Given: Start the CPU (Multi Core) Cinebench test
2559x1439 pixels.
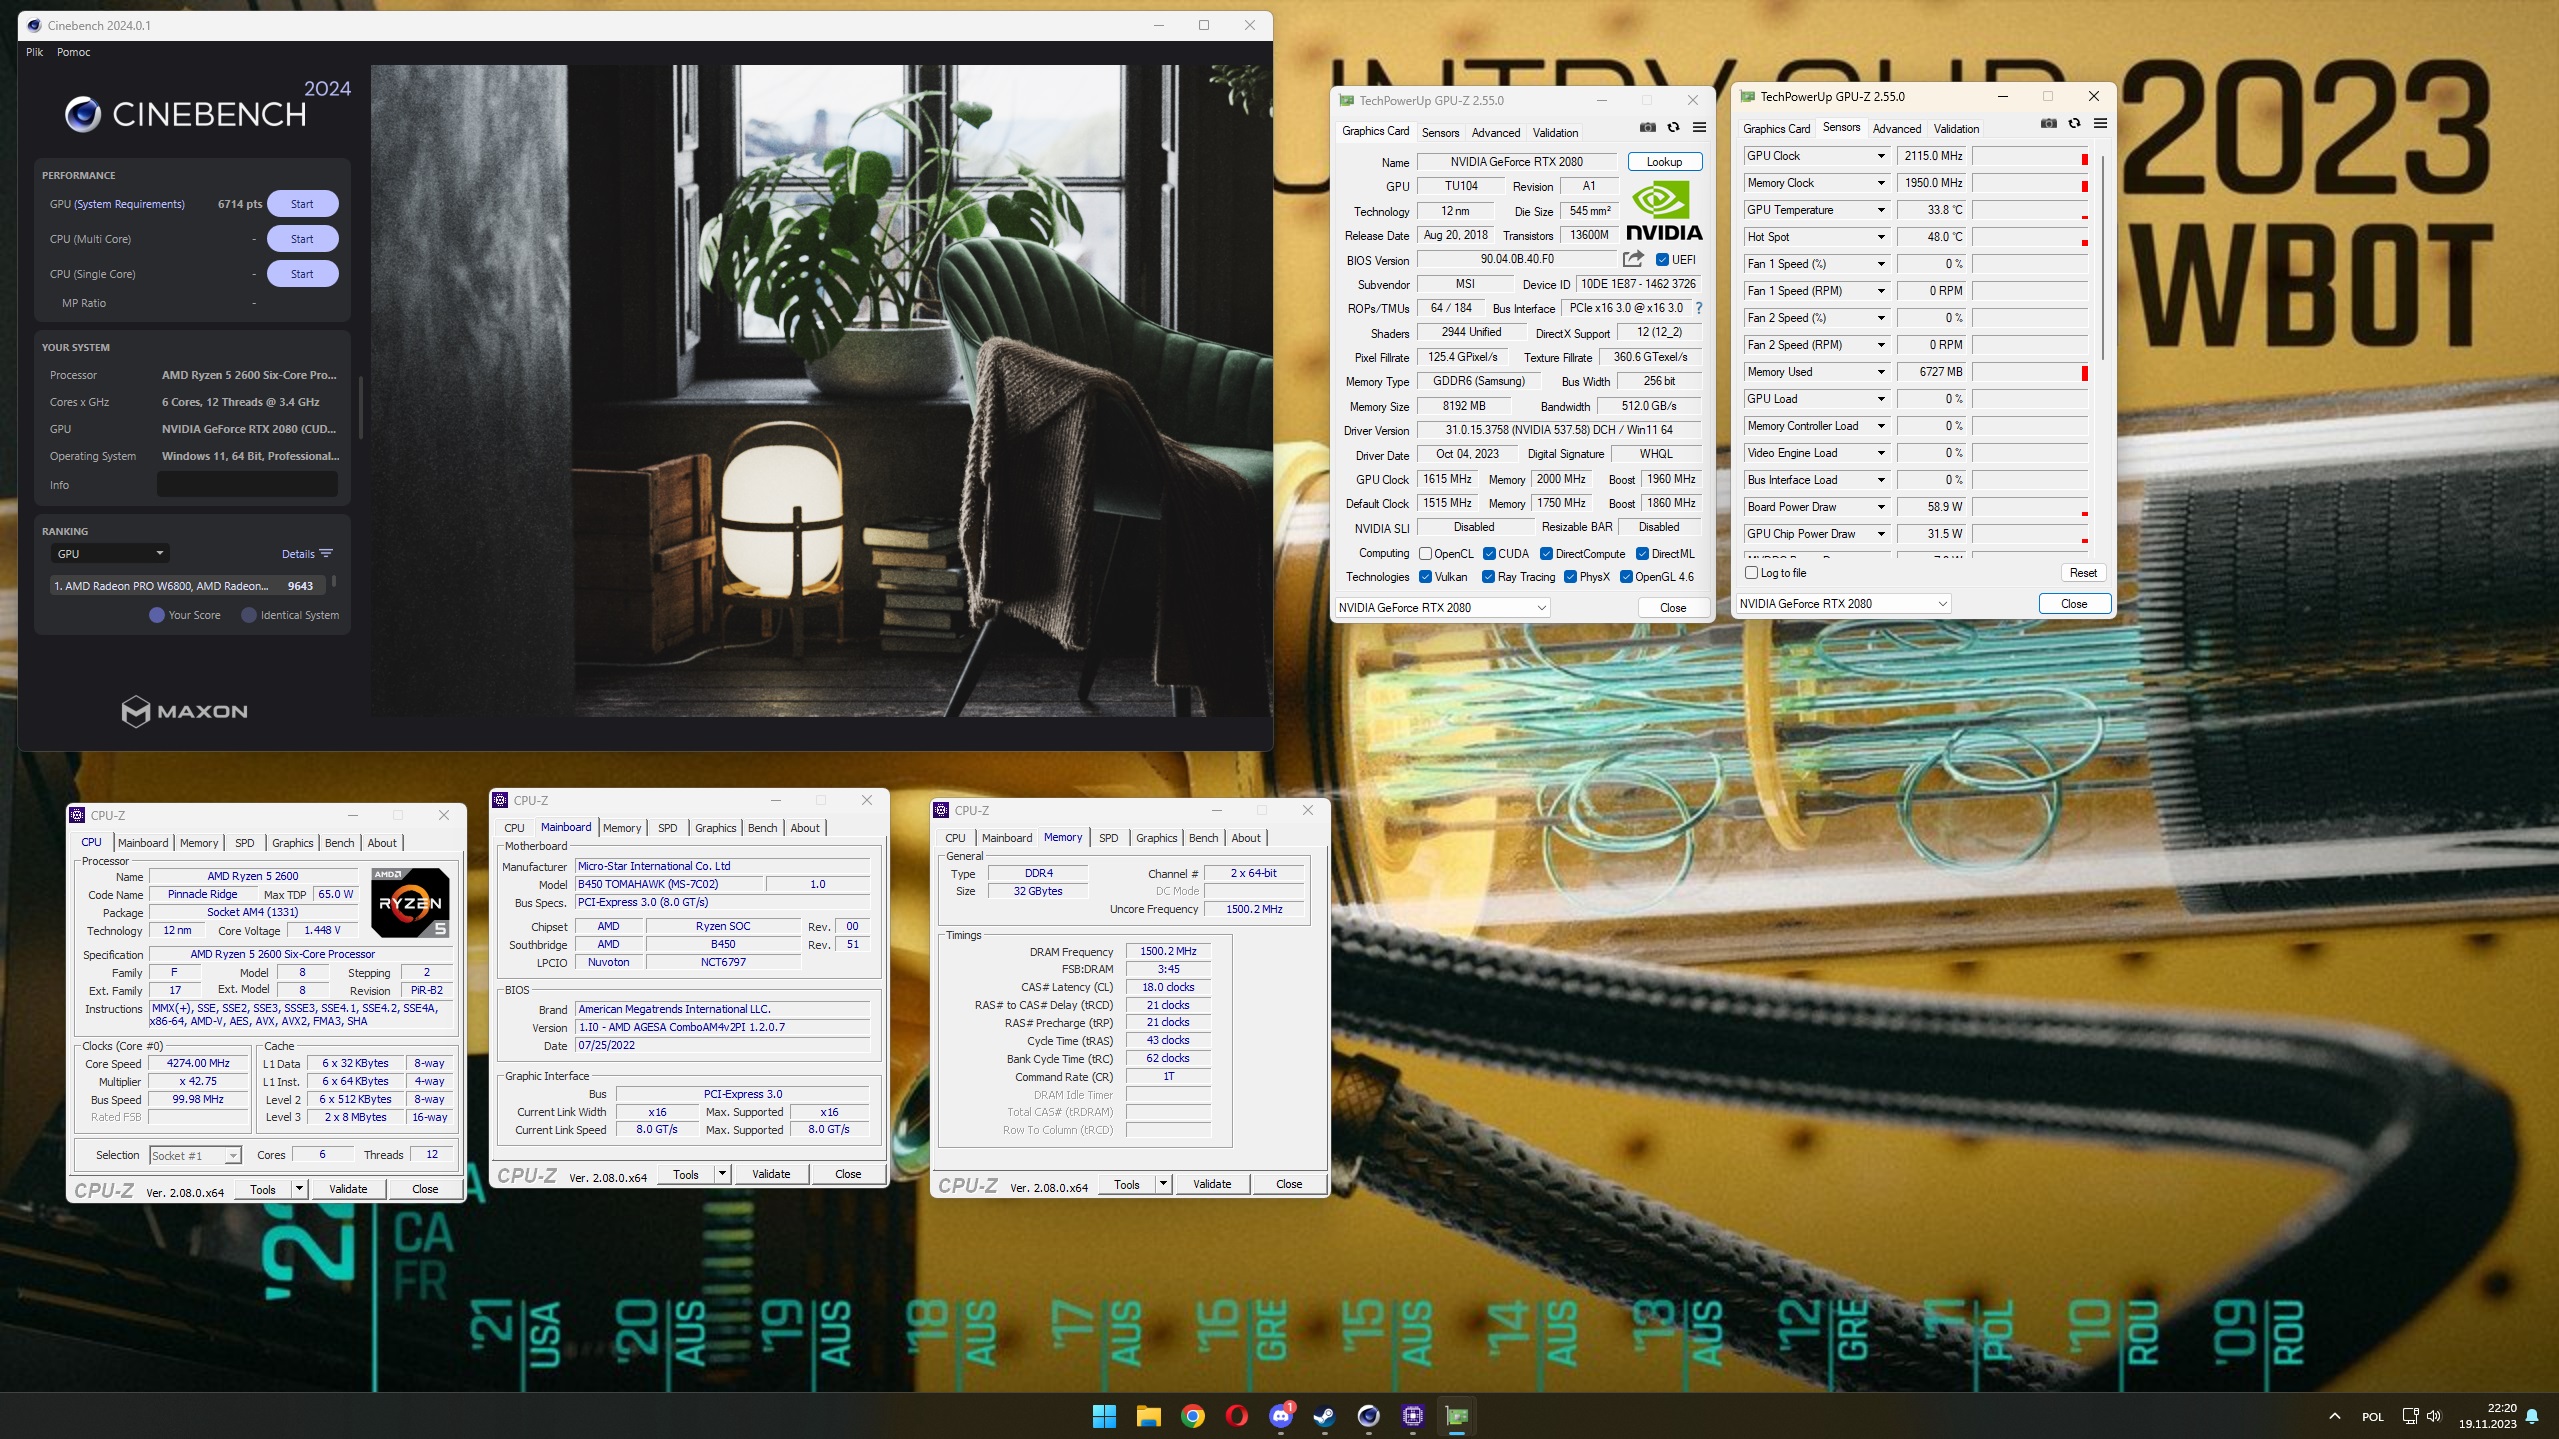Looking at the screenshot, I should pyautogui.click(x=302, y=239).
